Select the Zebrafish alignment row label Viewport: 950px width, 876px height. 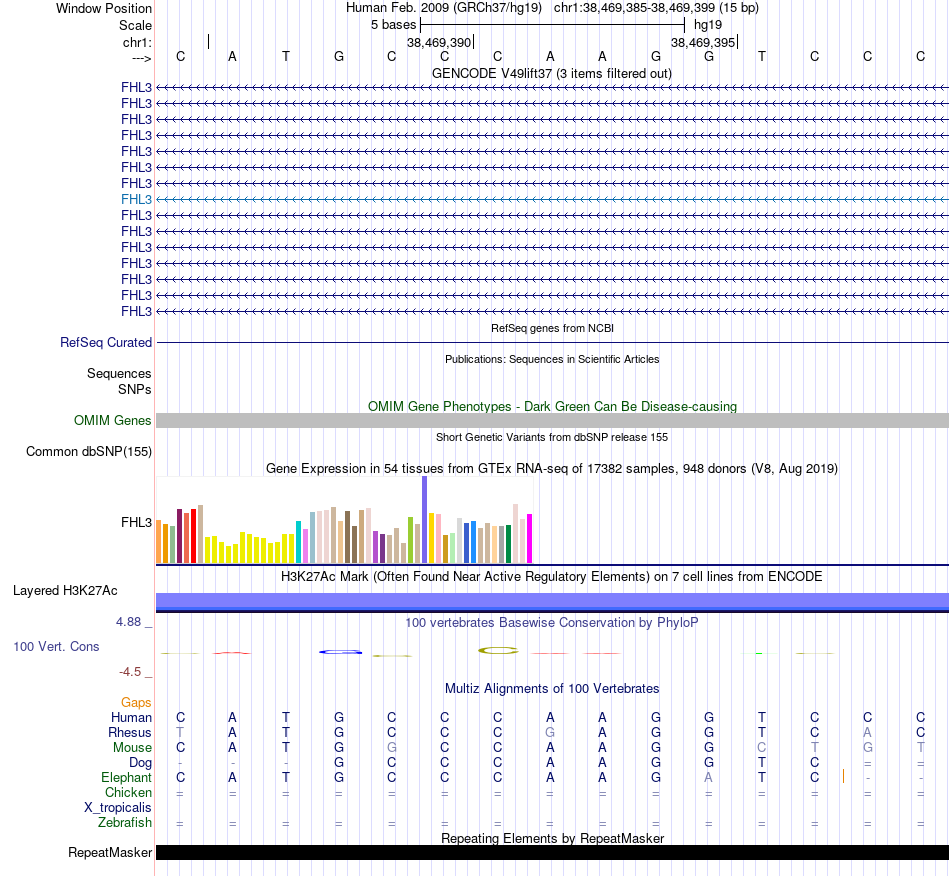tap(125, 823)
